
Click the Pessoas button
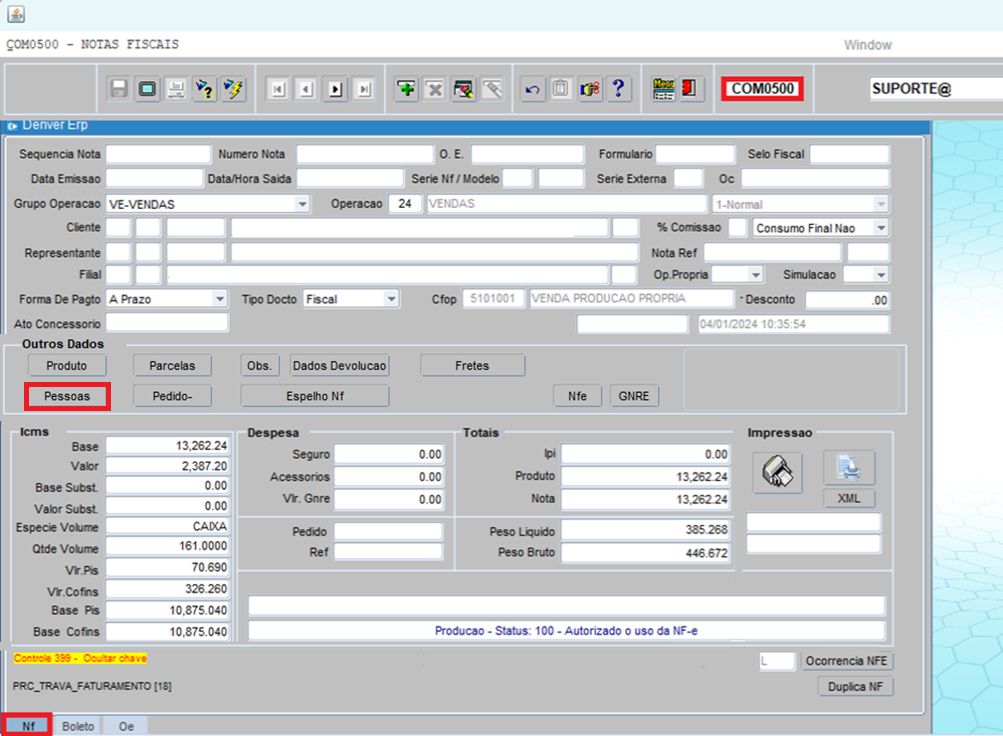click(x=67, y=396)
